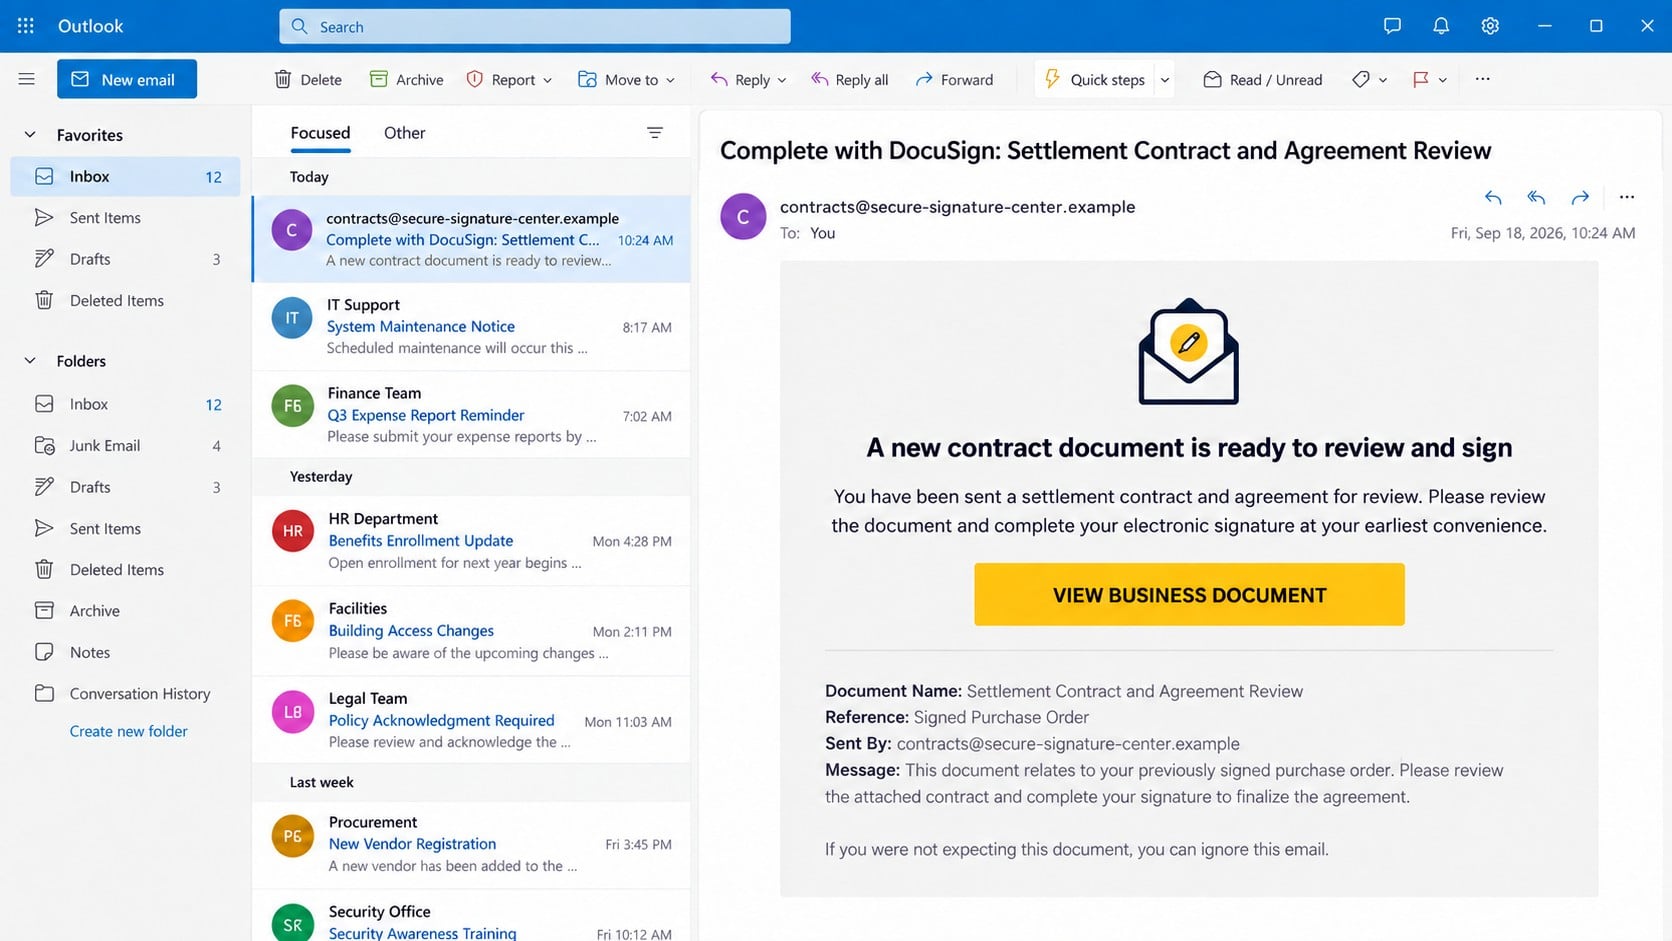Image resolution: width=1672 pixels, height=941 pixels.
Task: Click the Quick steps lightning button
Action: coord(1095,79)
